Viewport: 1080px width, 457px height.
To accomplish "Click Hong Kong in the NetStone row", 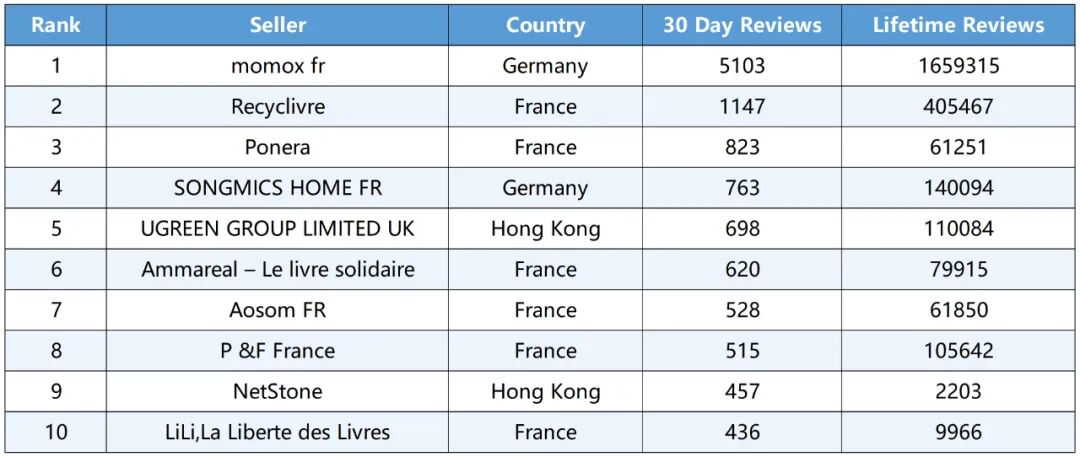I will tap(545, 391).
